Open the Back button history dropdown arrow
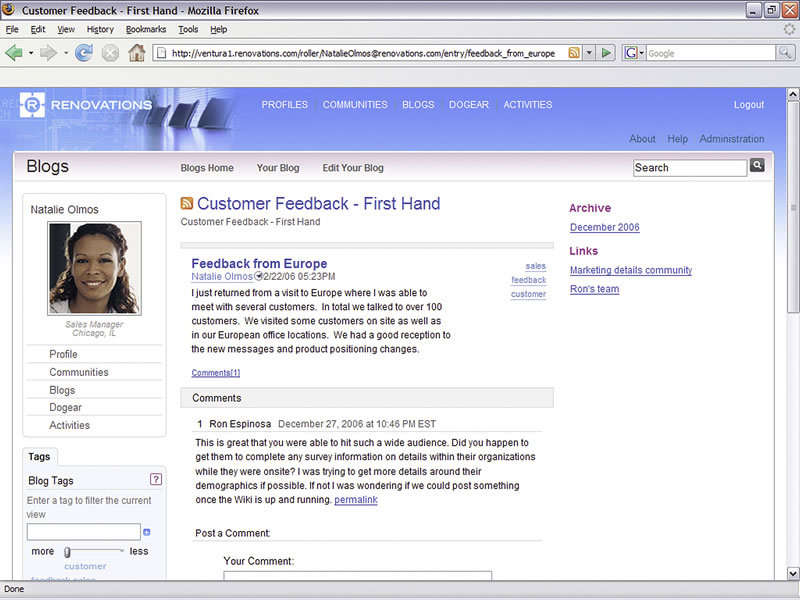 tap(31, 53)
